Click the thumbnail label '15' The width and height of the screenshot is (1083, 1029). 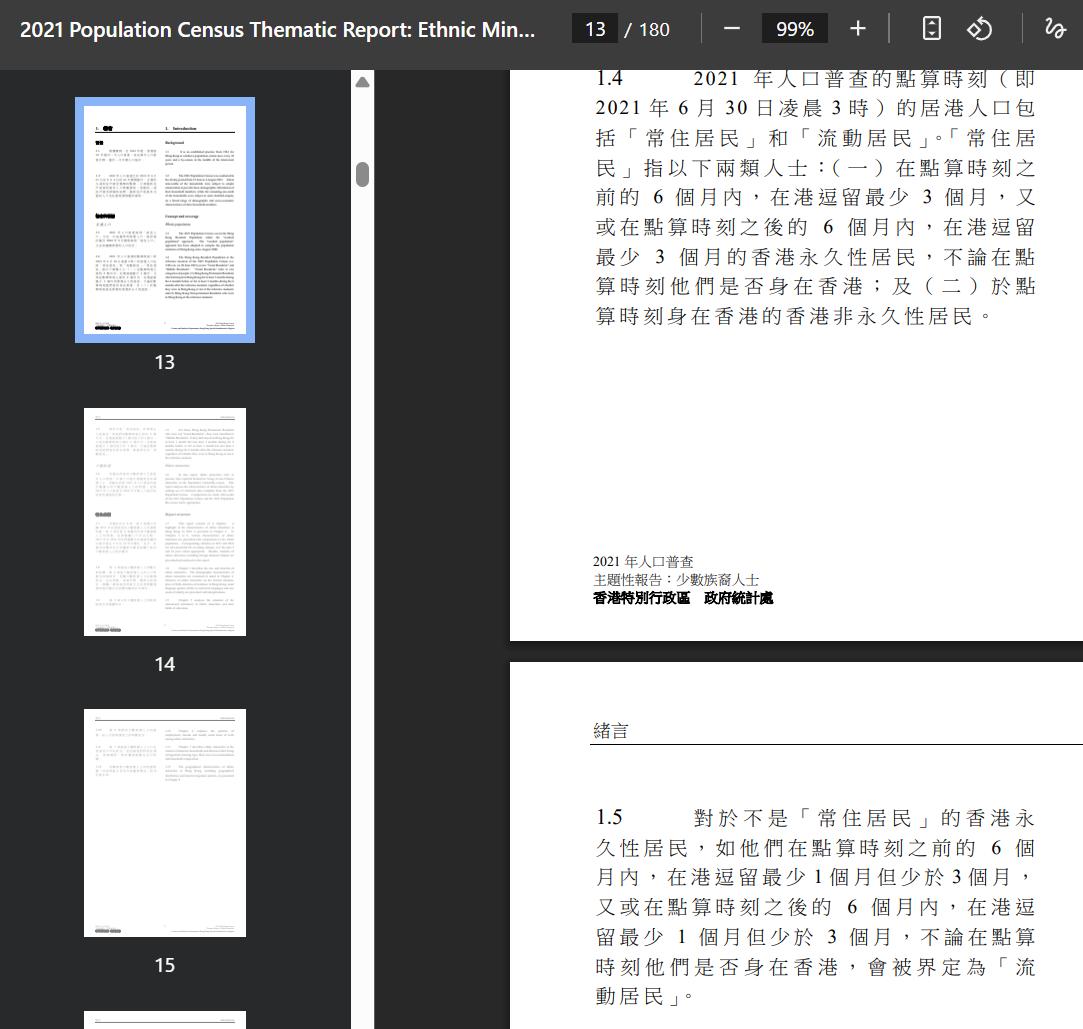tap(165, 965)
